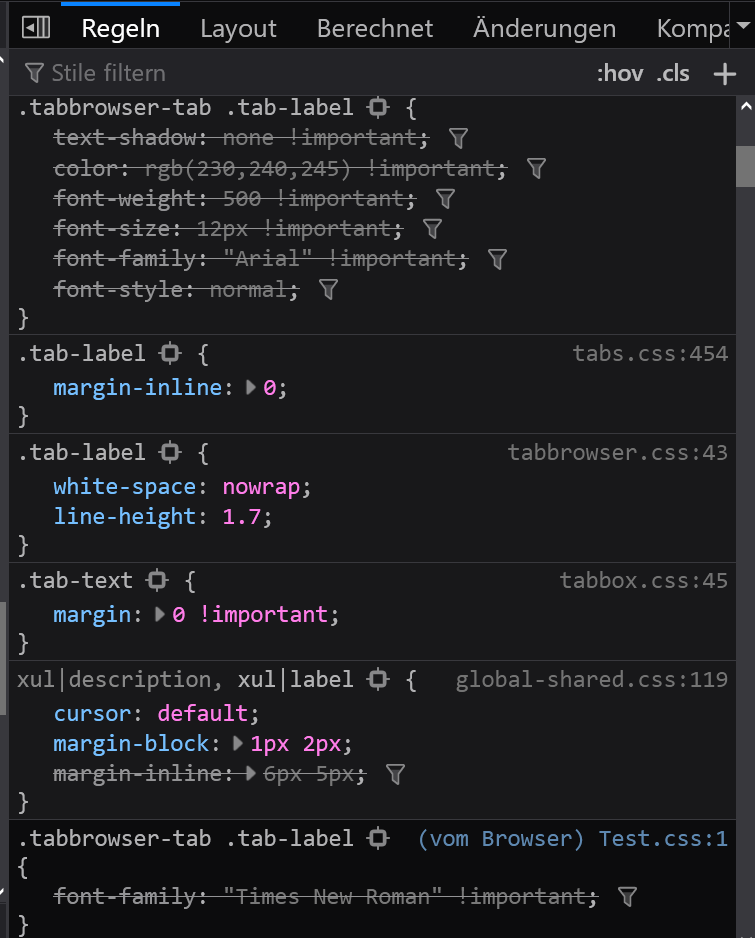Open global-shared.css:119 source link
Screen dimensions: 755x938
point(591,680)
